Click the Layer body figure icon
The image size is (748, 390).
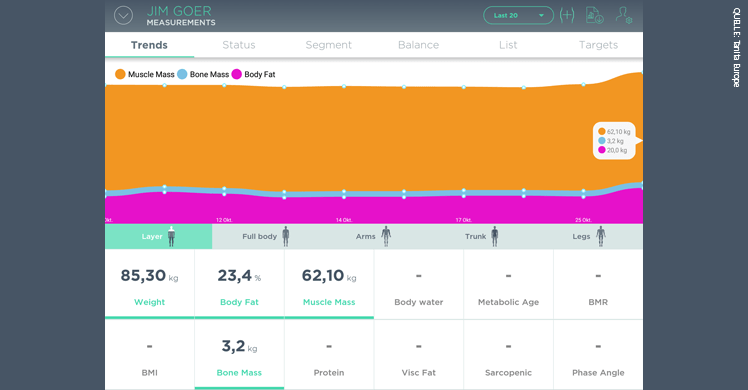[171, 236]
